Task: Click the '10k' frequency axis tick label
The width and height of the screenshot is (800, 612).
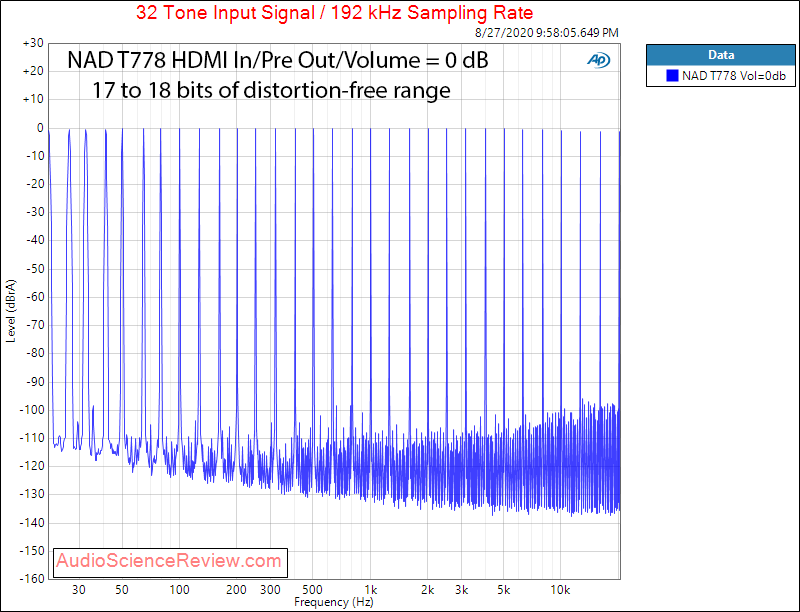Action: [560, 590]
